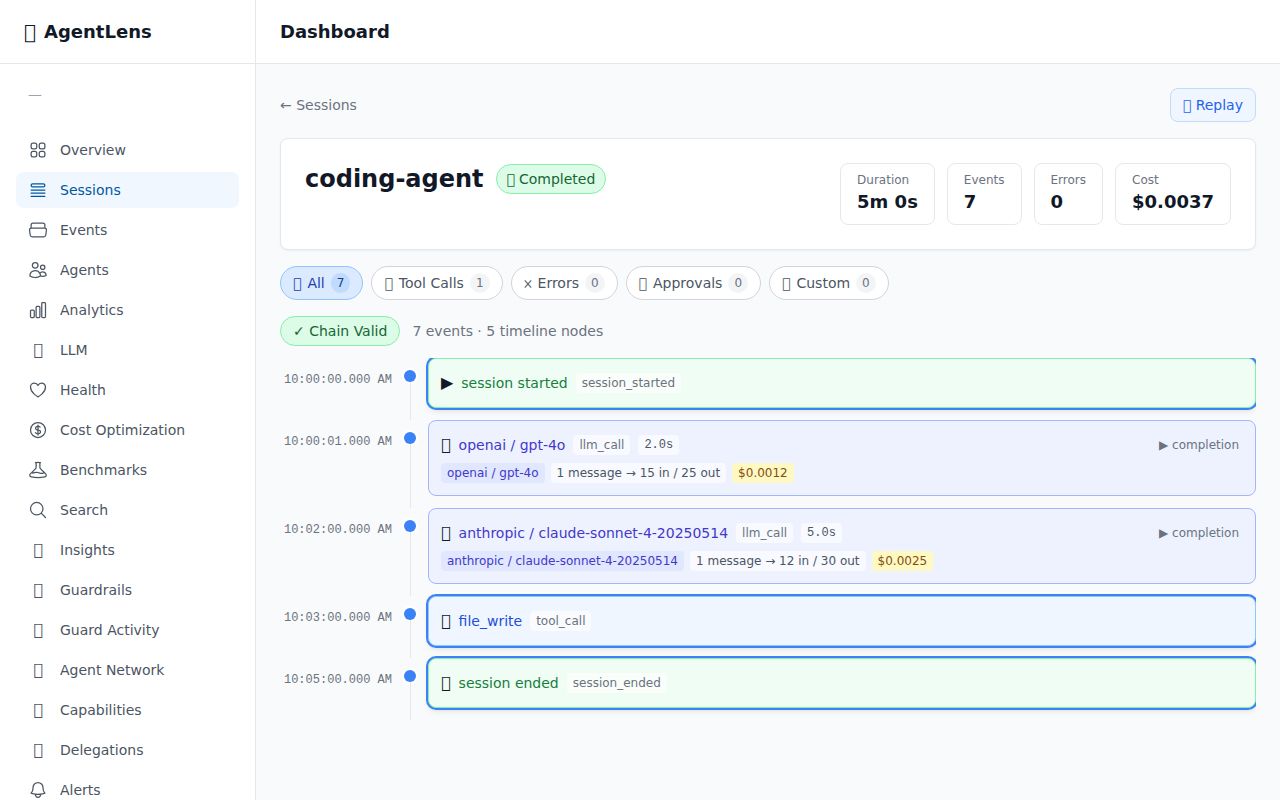
Task: Click the Alerts bell icon
Action: pos(38,790)
